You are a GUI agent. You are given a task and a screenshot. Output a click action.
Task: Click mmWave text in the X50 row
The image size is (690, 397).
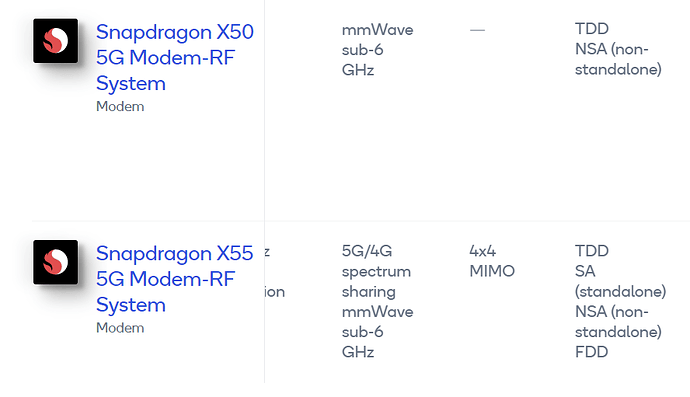pos(378,30)
